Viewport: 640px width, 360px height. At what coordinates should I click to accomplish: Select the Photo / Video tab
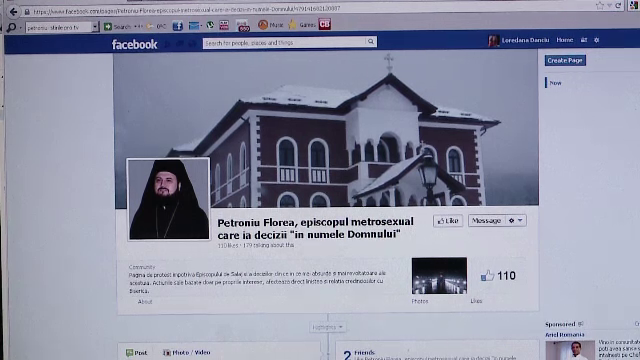(x=187, y=352)
